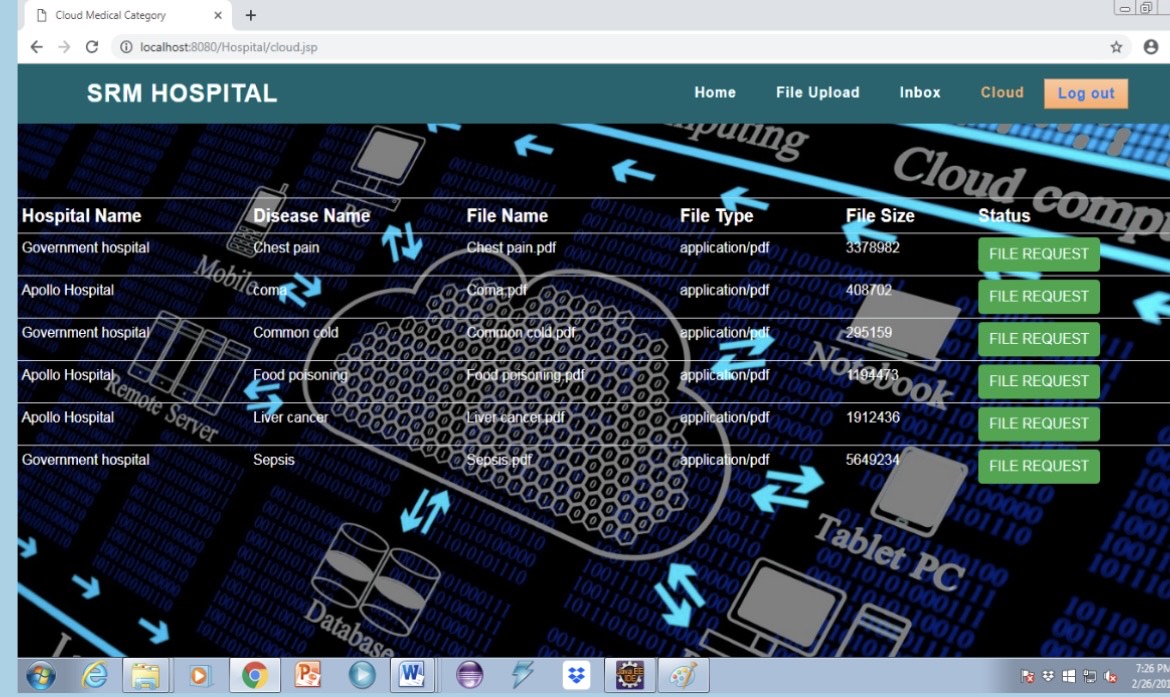The height and width of the screenshot is (697, 1170).
Task: Request the Coma.pdf file
Action: pos(1039,296)
